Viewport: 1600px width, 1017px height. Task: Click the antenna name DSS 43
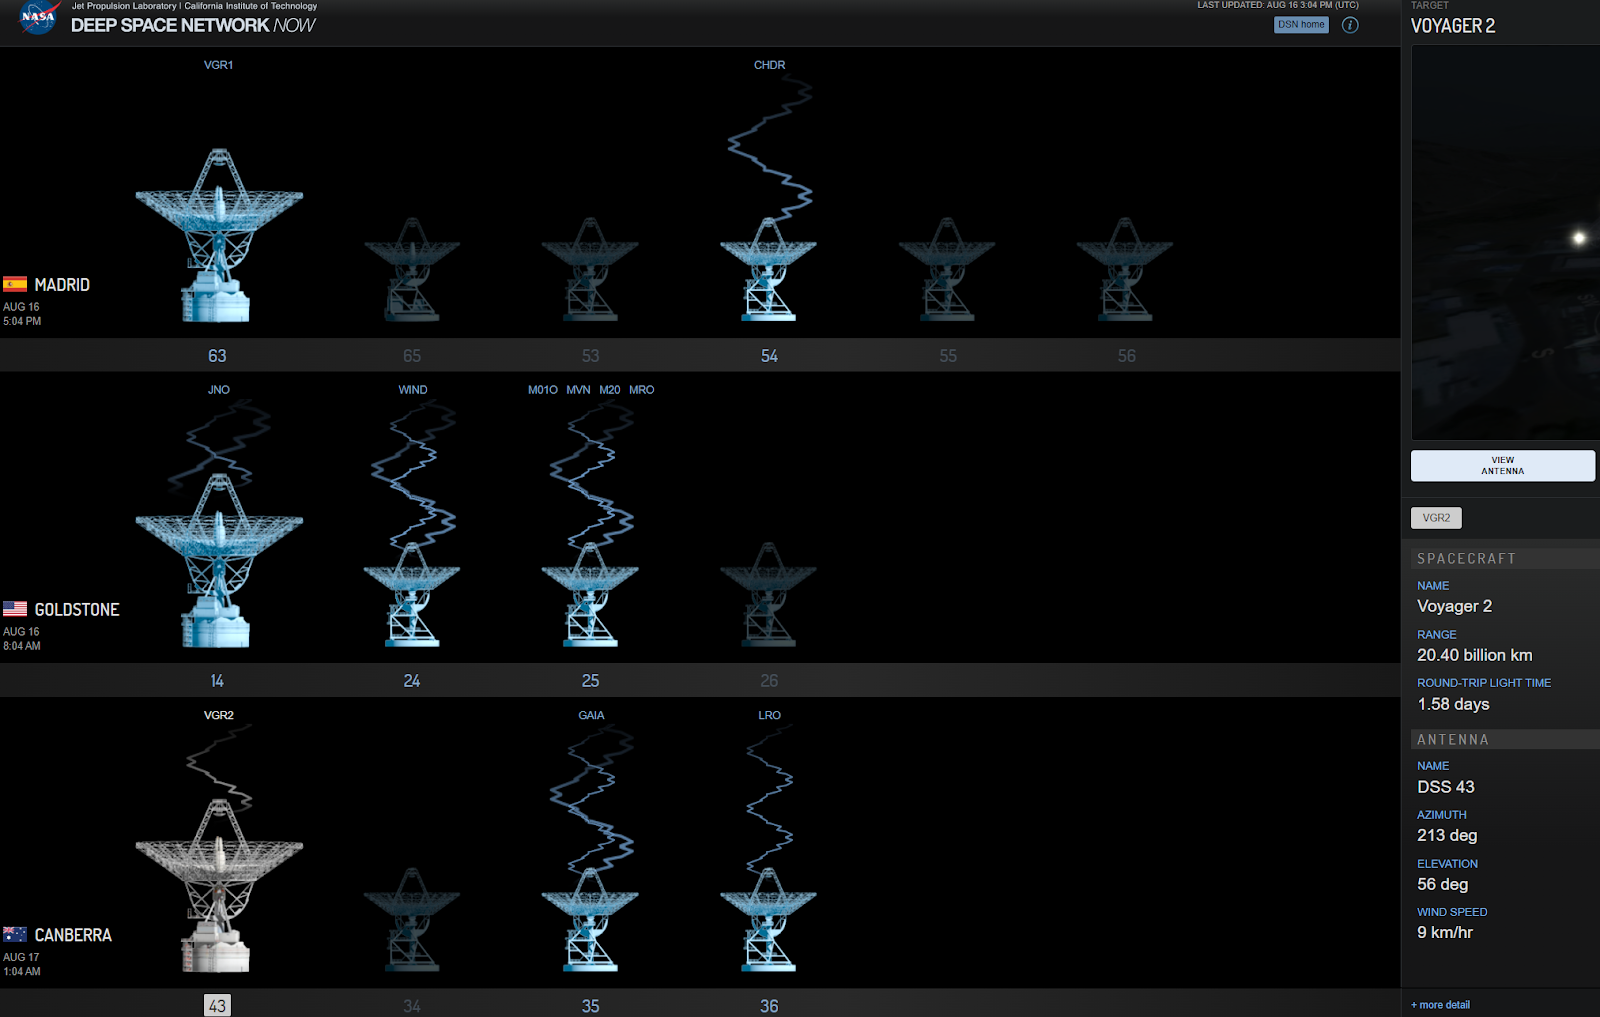point(1446,787)
